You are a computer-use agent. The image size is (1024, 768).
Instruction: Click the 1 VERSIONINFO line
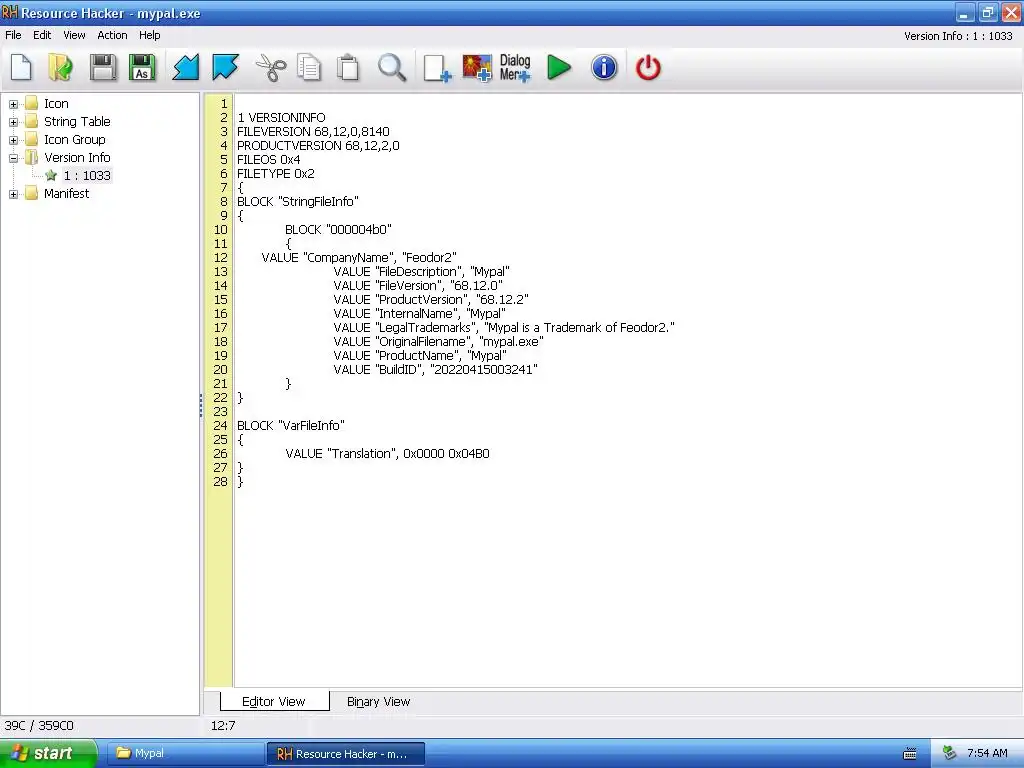[281, 118]
